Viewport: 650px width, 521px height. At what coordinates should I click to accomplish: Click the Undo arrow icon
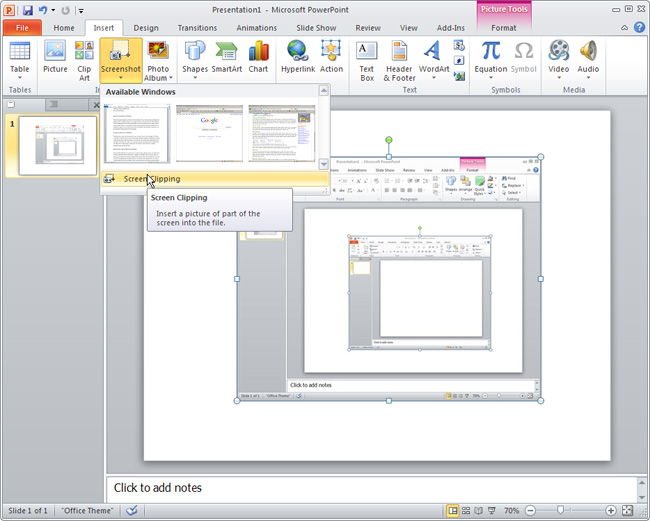click(43, 10)
